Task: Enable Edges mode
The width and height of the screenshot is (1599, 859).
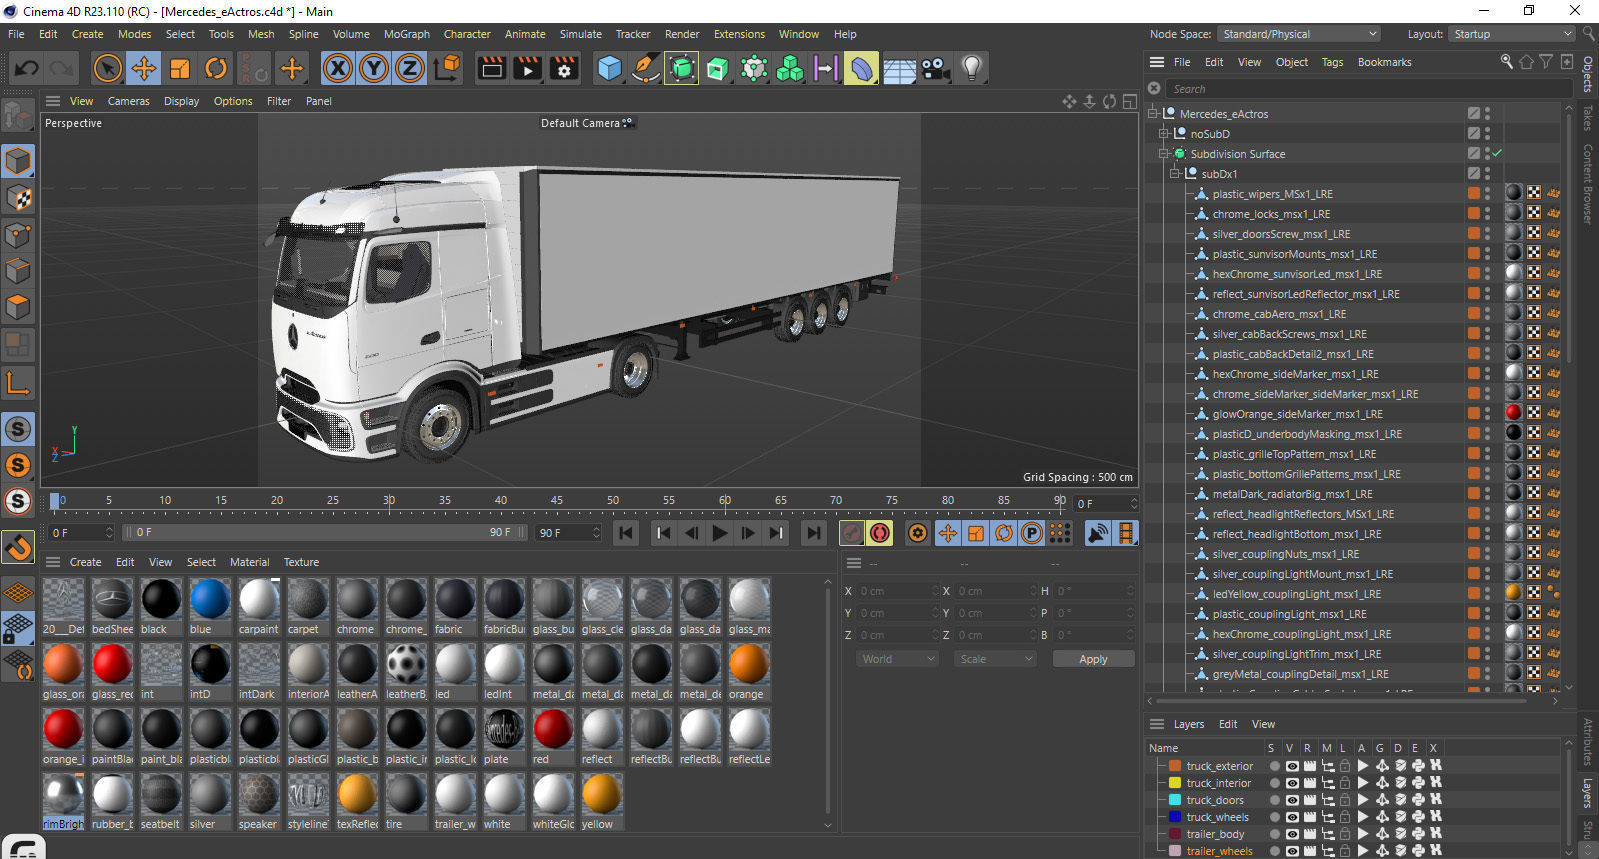Action: click(x=18, y=271)
